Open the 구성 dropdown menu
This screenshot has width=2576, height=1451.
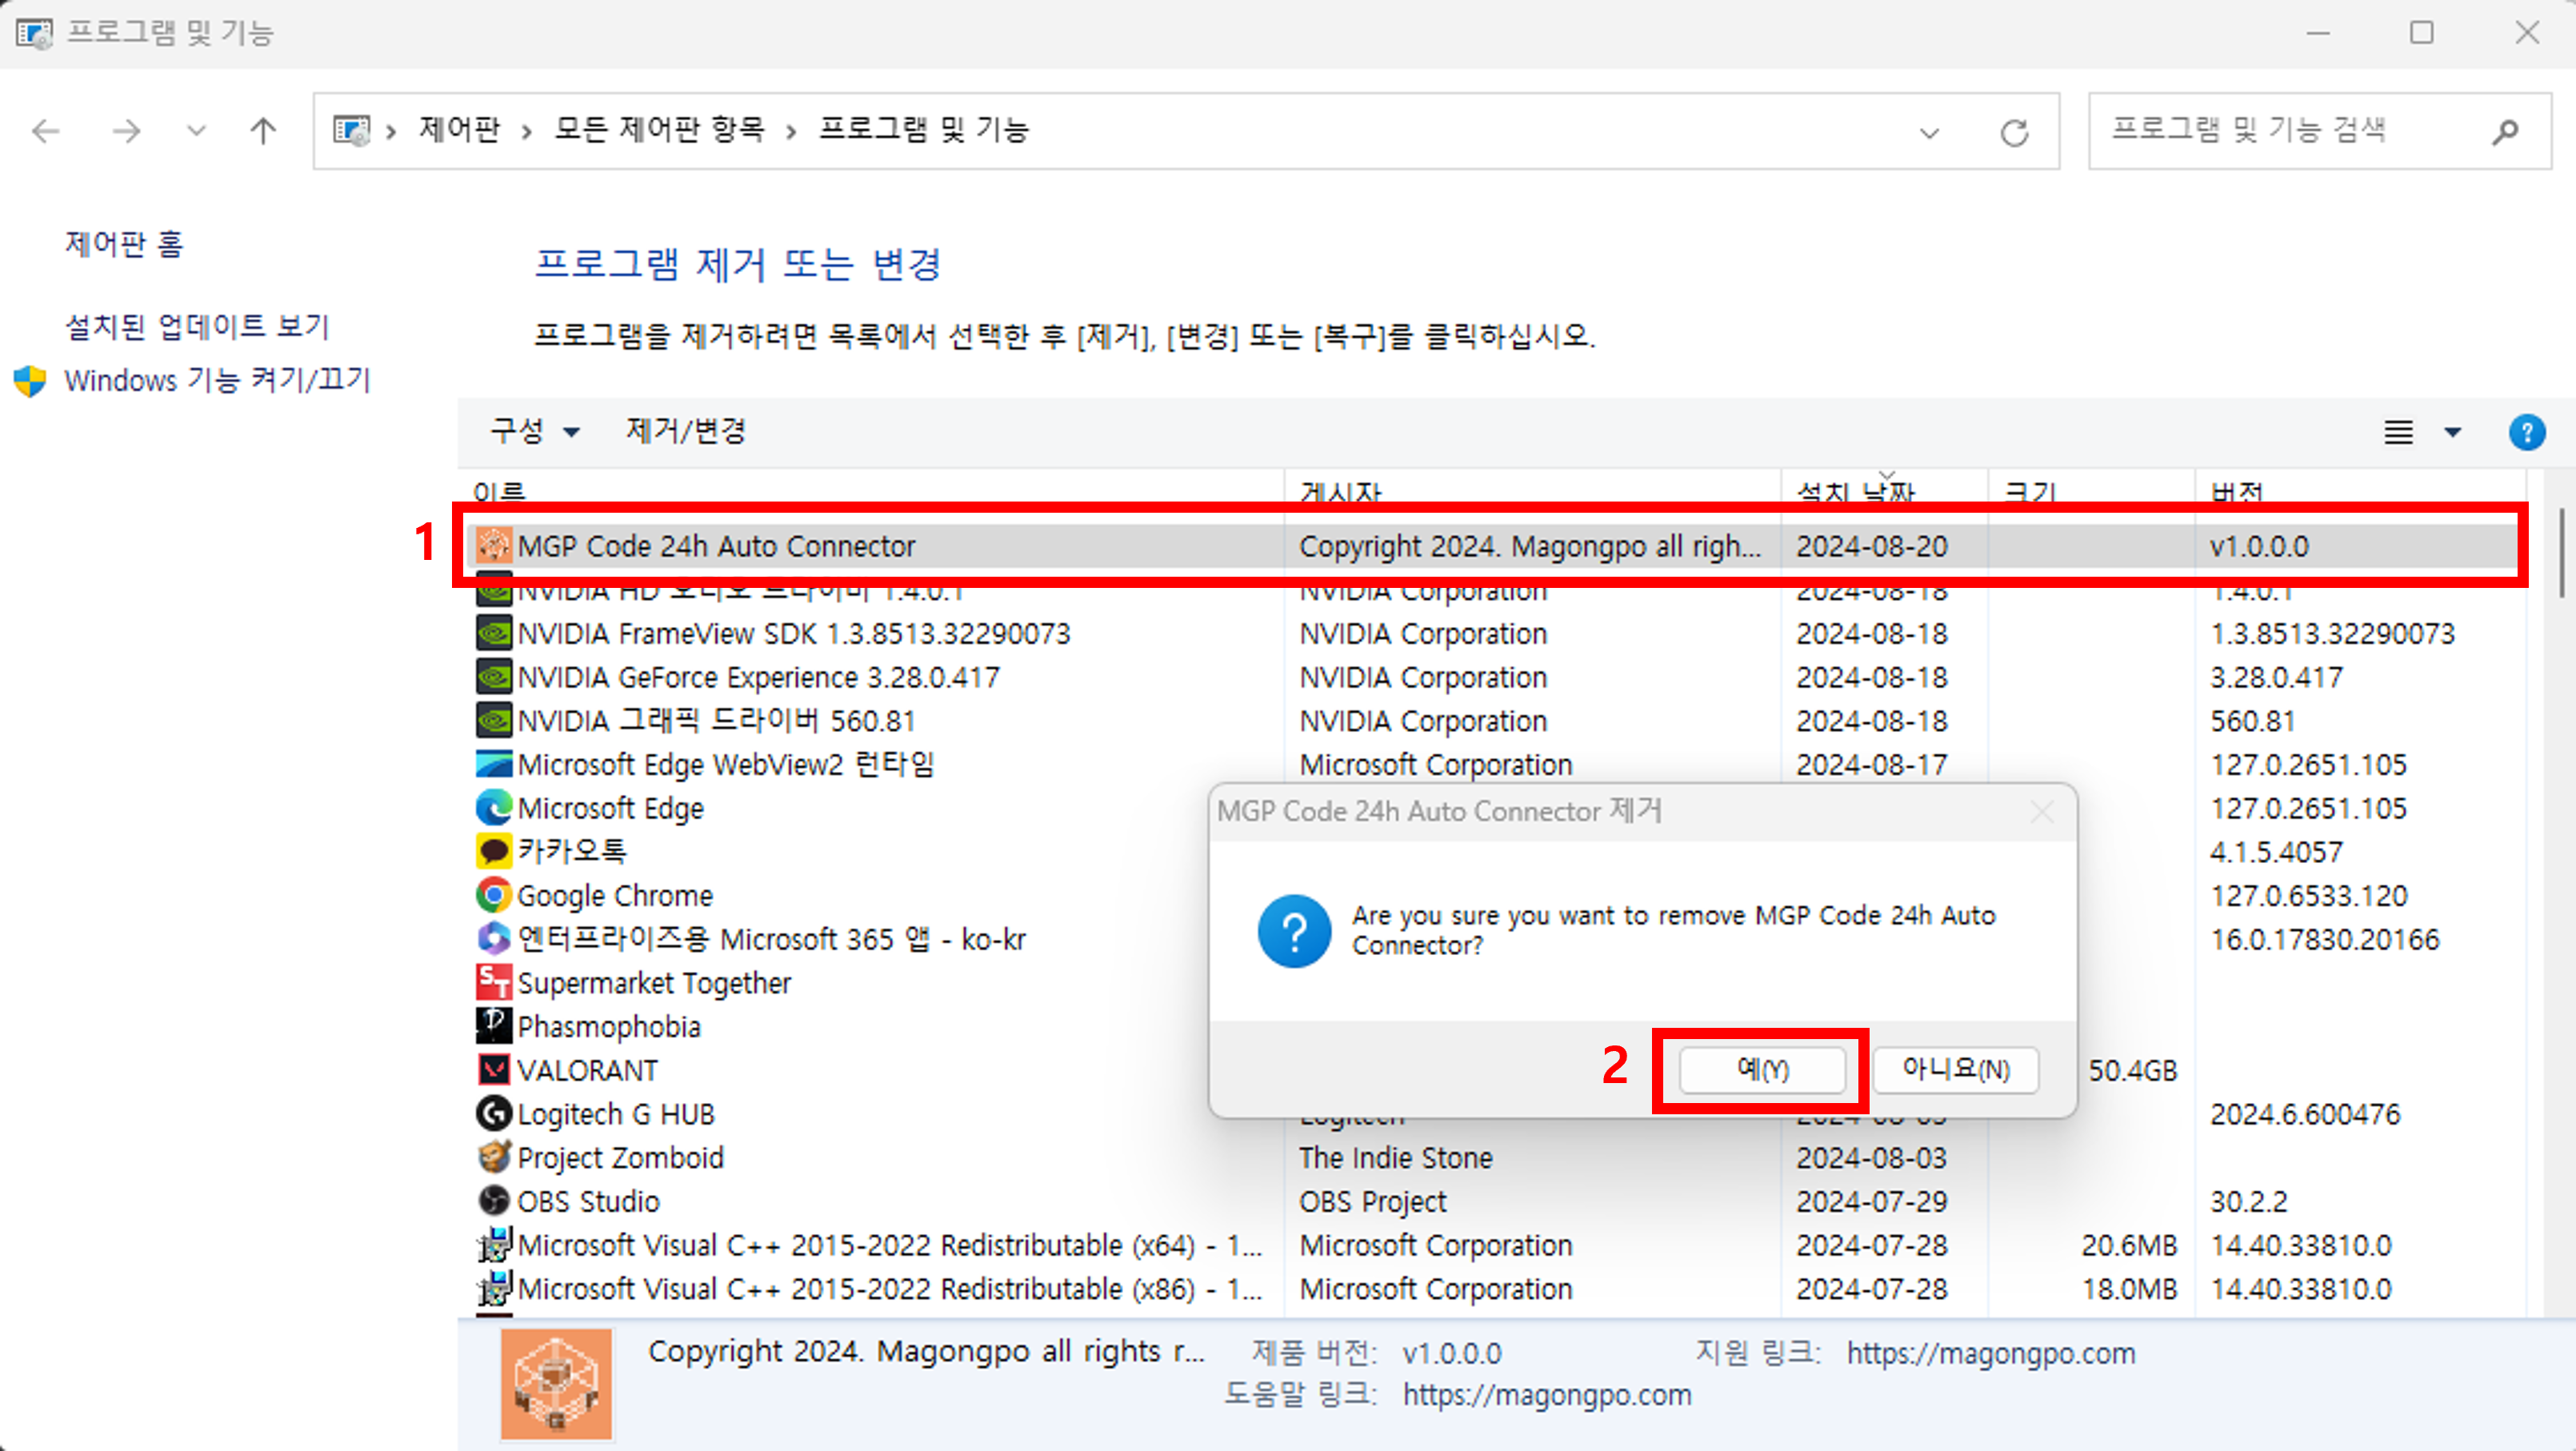(535, 432)
